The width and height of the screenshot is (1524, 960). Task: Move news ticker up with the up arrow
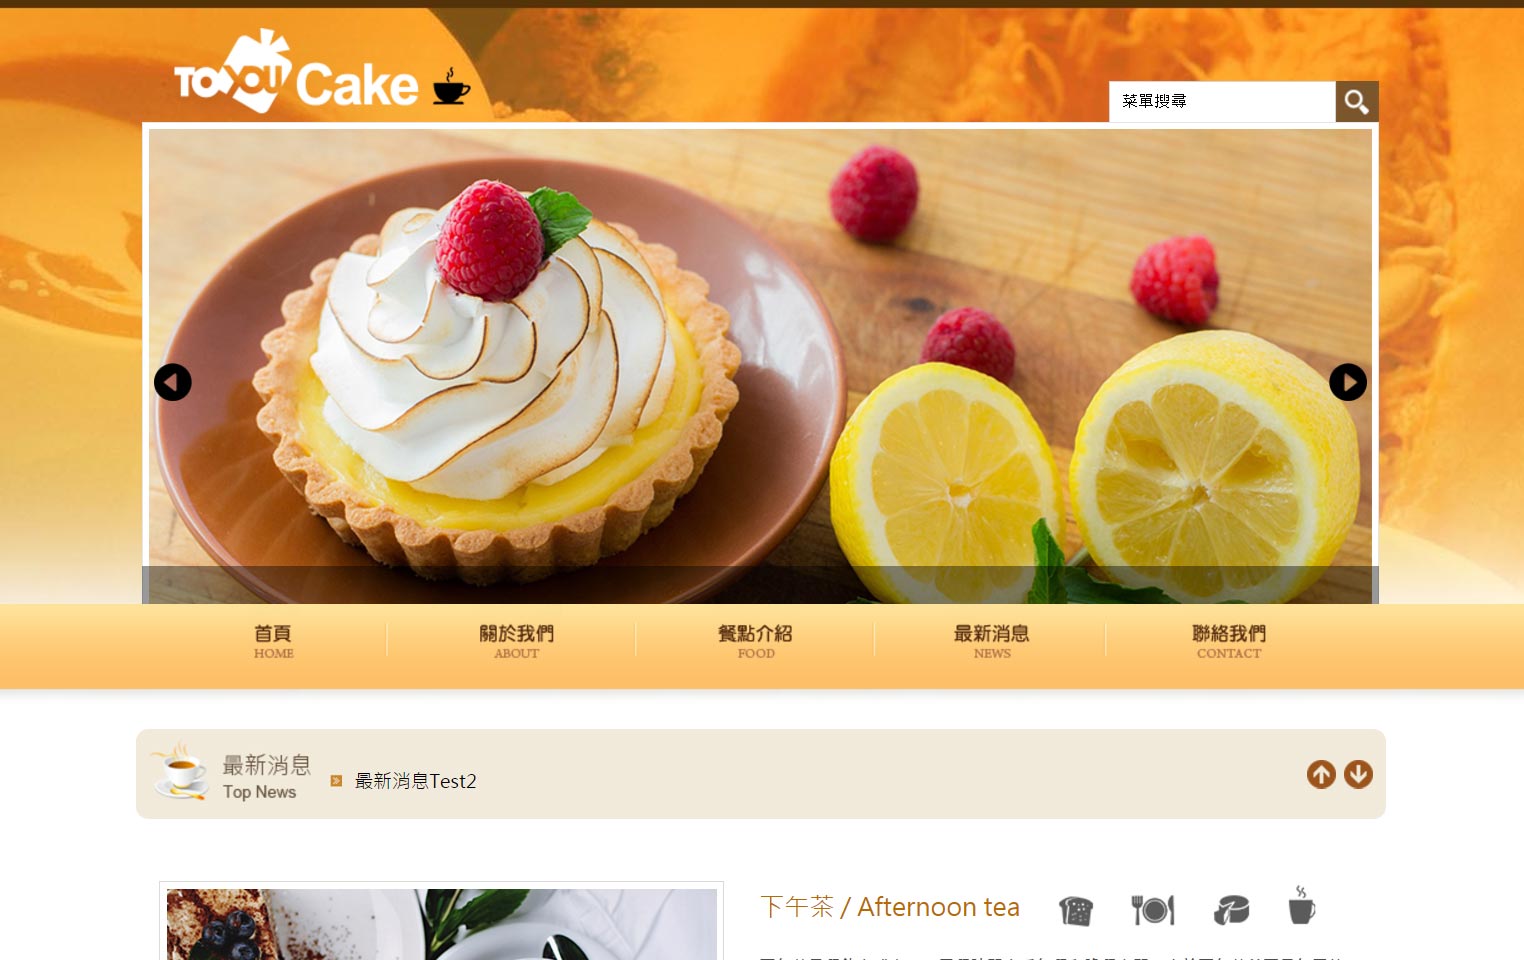click(x=1321, y=774)
